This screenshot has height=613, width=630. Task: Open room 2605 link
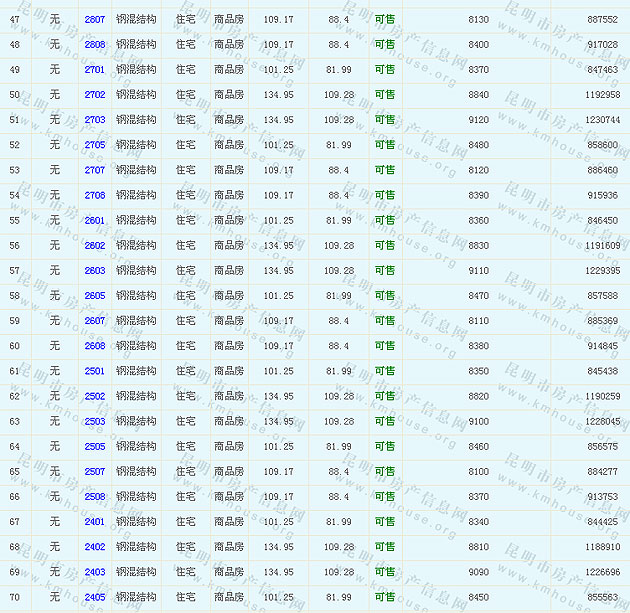click(95, 296)
